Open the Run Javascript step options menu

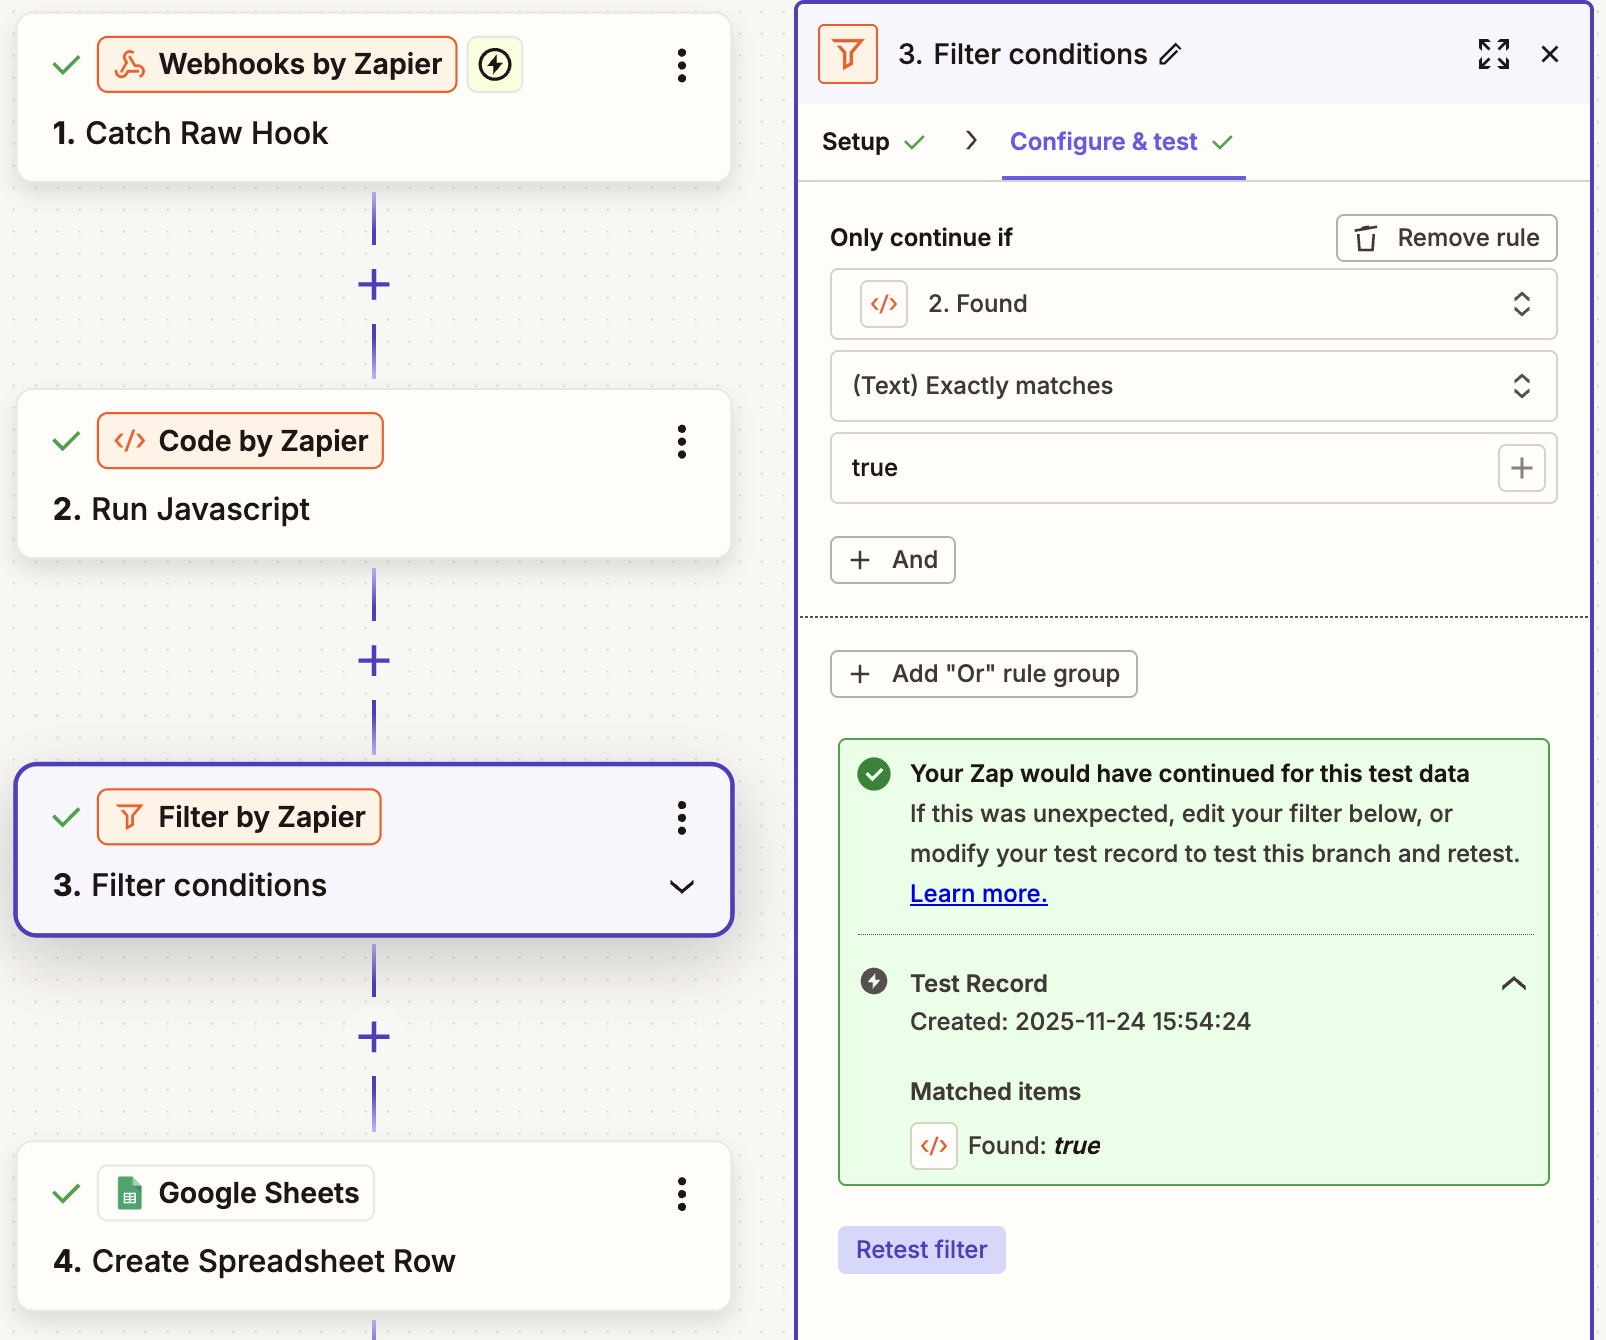click(x=682, y=441)
